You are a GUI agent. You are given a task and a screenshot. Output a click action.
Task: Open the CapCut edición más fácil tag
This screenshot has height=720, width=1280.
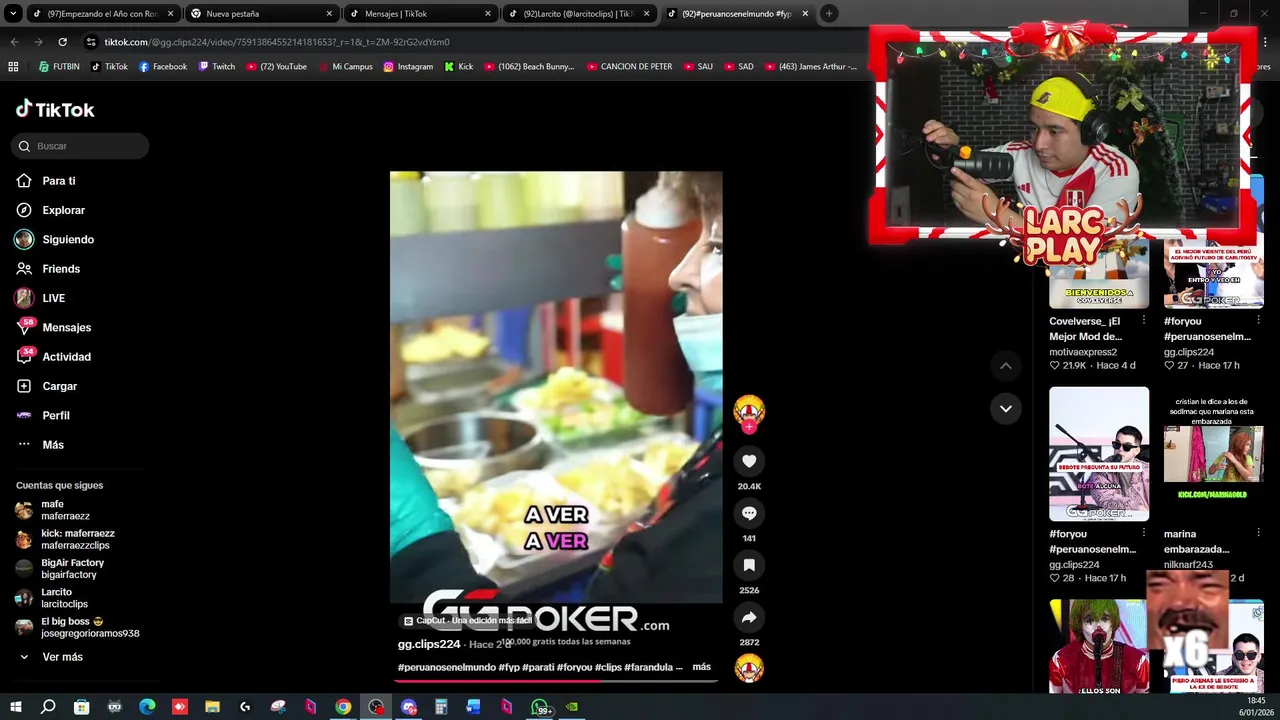(468, 621)
